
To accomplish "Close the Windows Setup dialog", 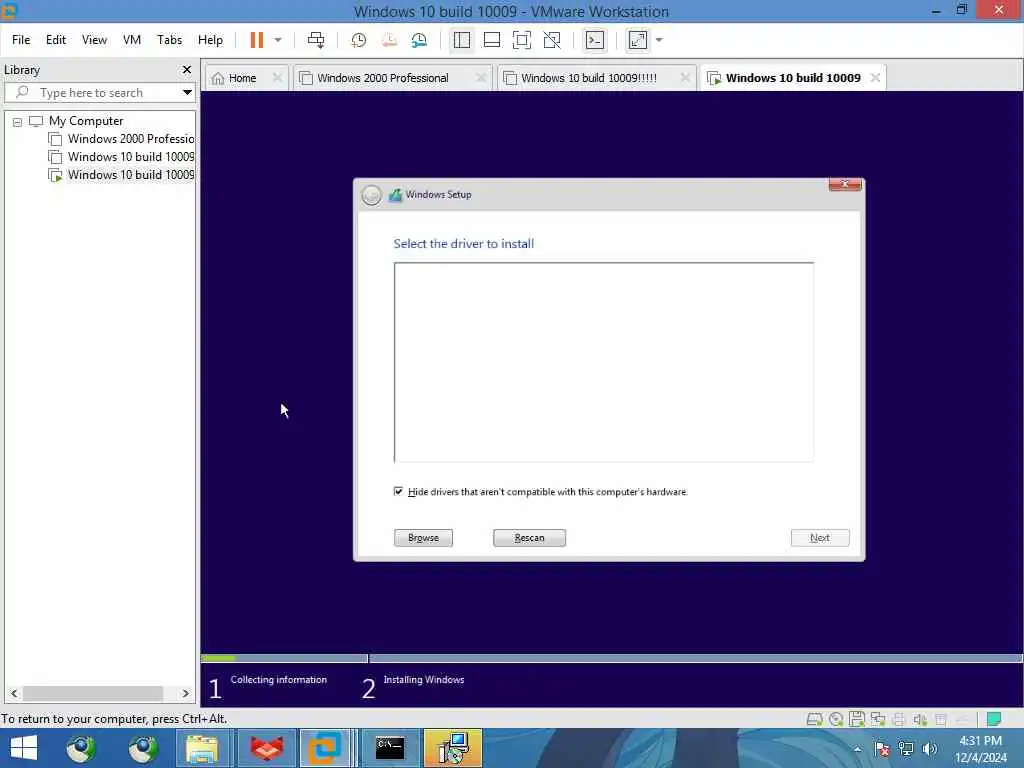I will click(845, 184).
